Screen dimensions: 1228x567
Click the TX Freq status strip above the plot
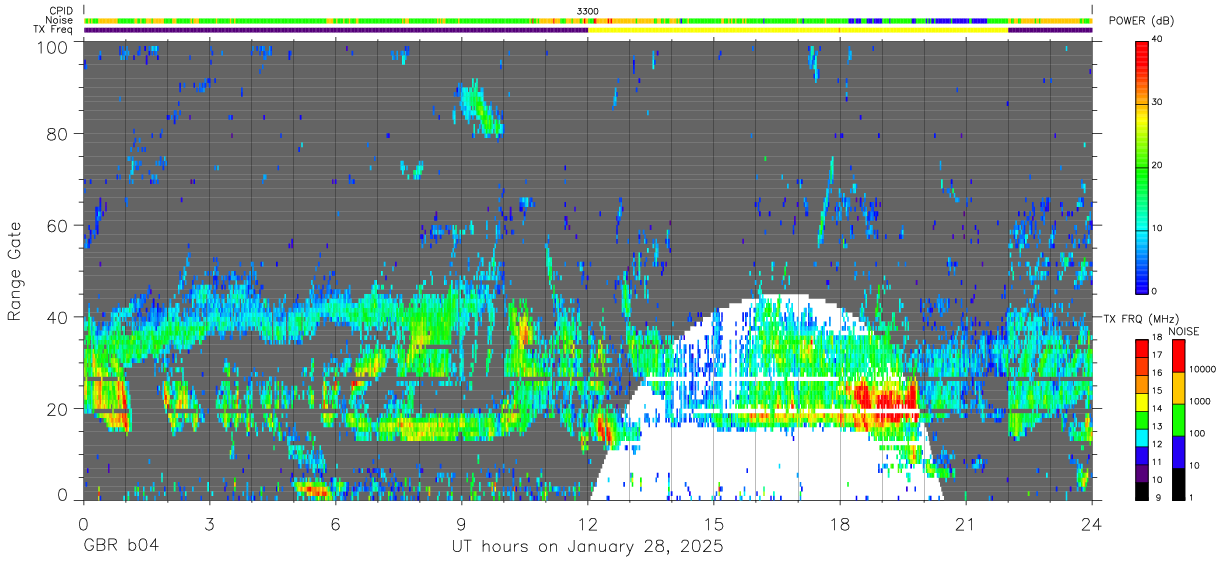(x=588, y=30)
